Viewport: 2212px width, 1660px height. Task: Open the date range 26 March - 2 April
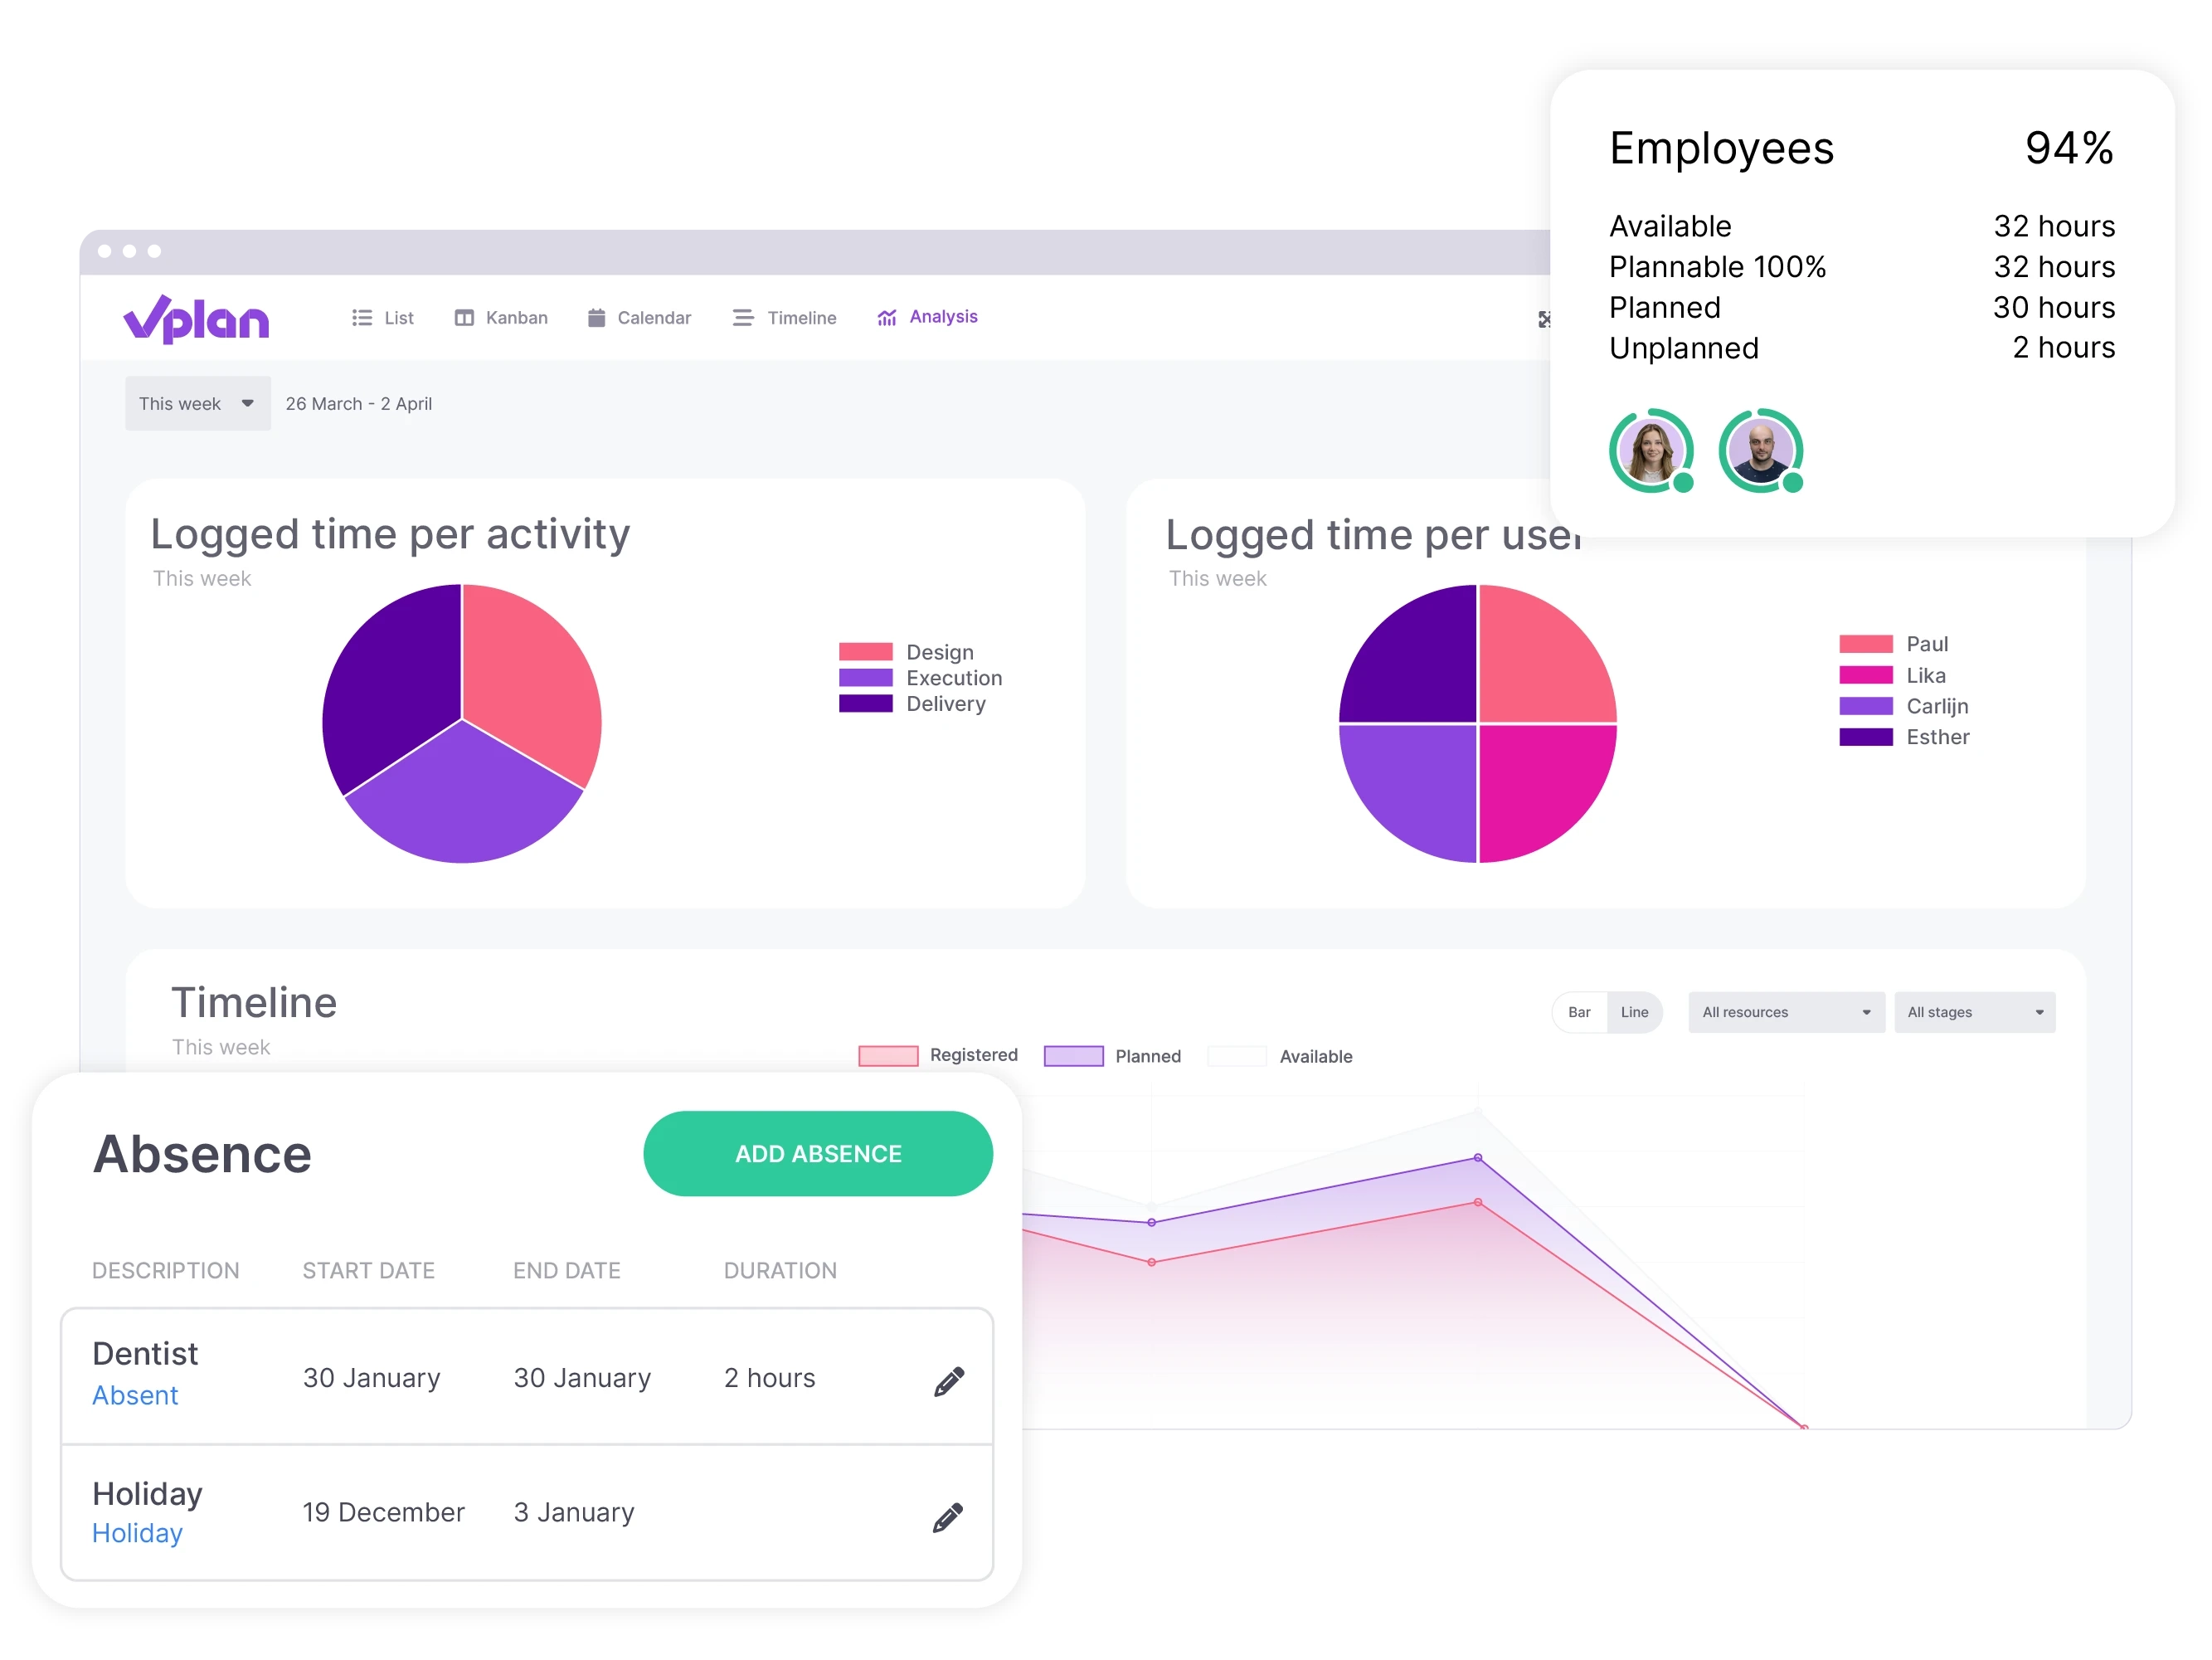tap(356, 405)
